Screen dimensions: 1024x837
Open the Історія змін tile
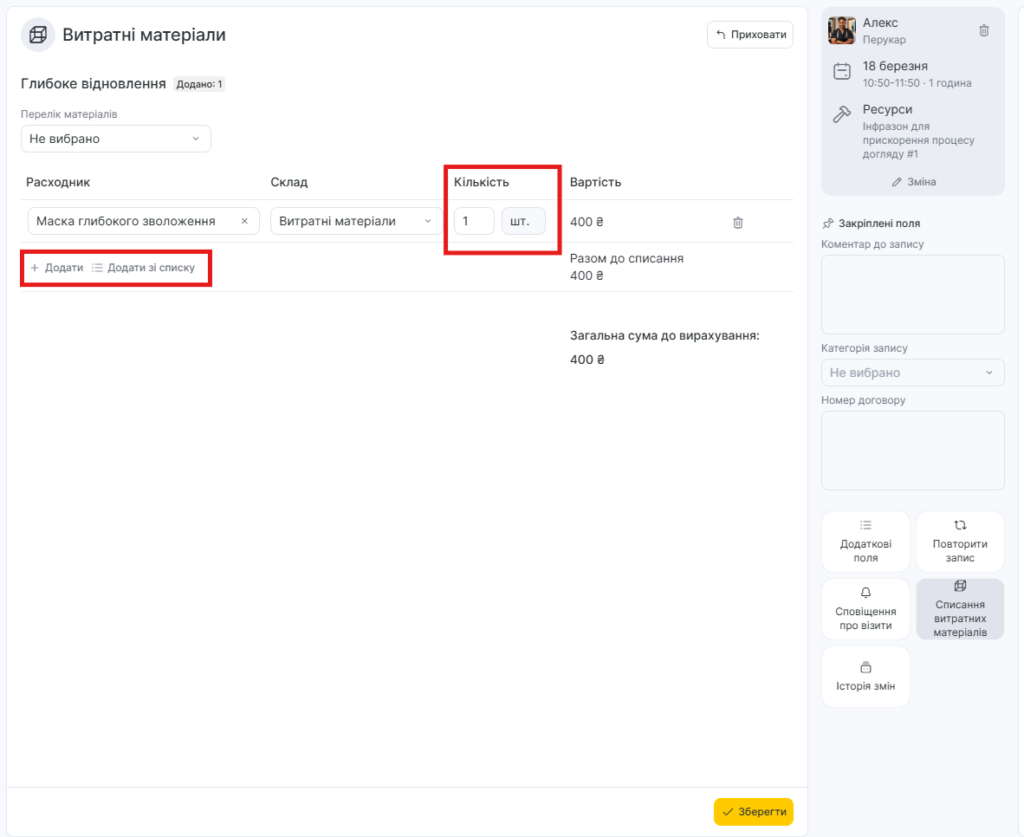[x=865, y=677]
